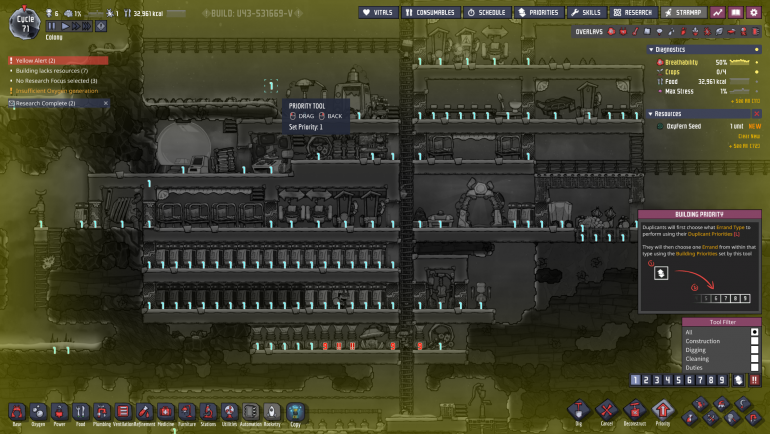The height and width of the screenshot is (434, 770).
Task: Open the colony reports chart button
Action: 718,12
